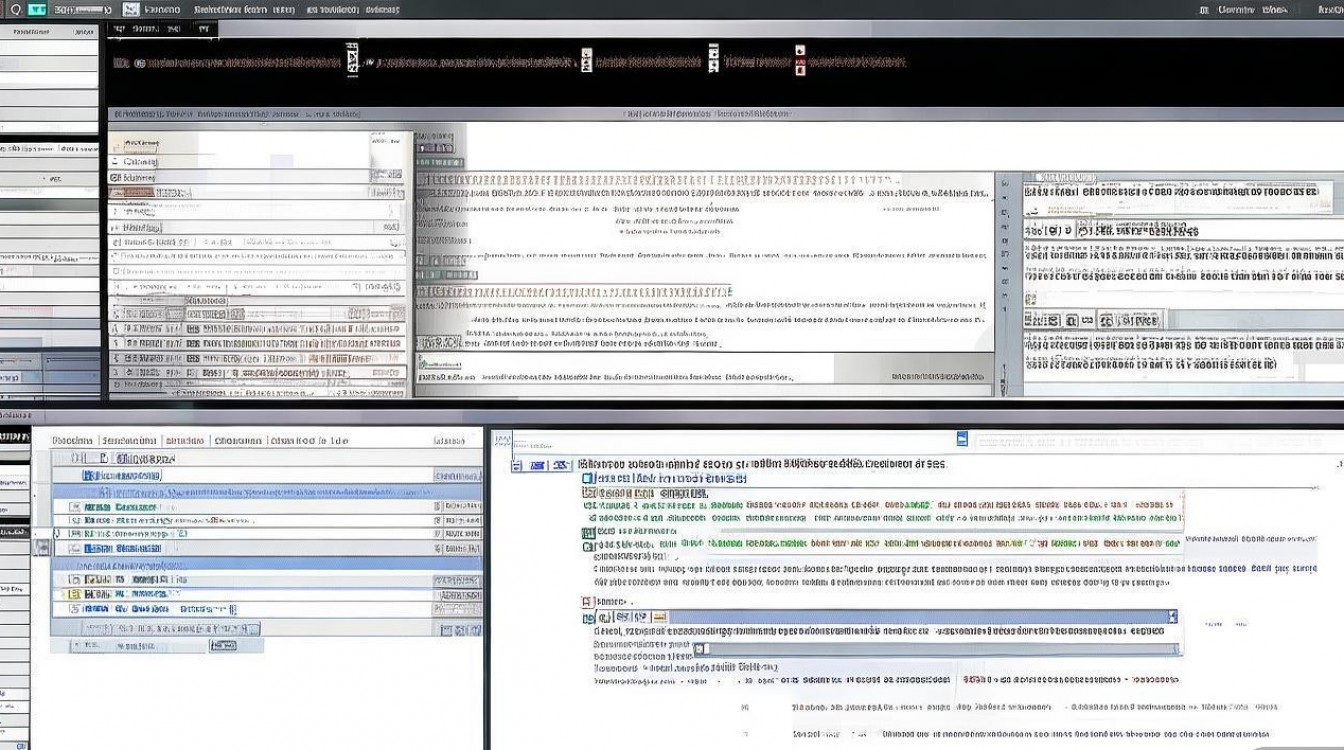The width and height of the screenshot is (1344, 750).
Task: Click arrow at right end of blue bar
Action: point(1173,617)
